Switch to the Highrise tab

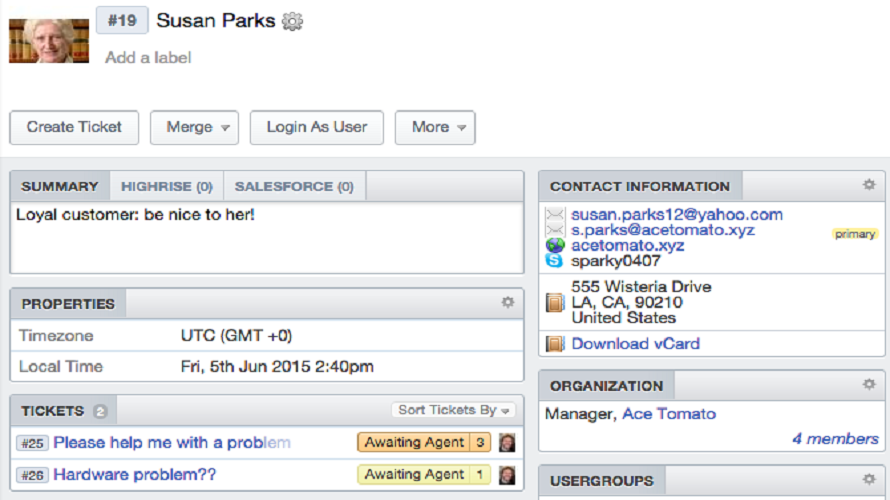click(x=166, y=186)
